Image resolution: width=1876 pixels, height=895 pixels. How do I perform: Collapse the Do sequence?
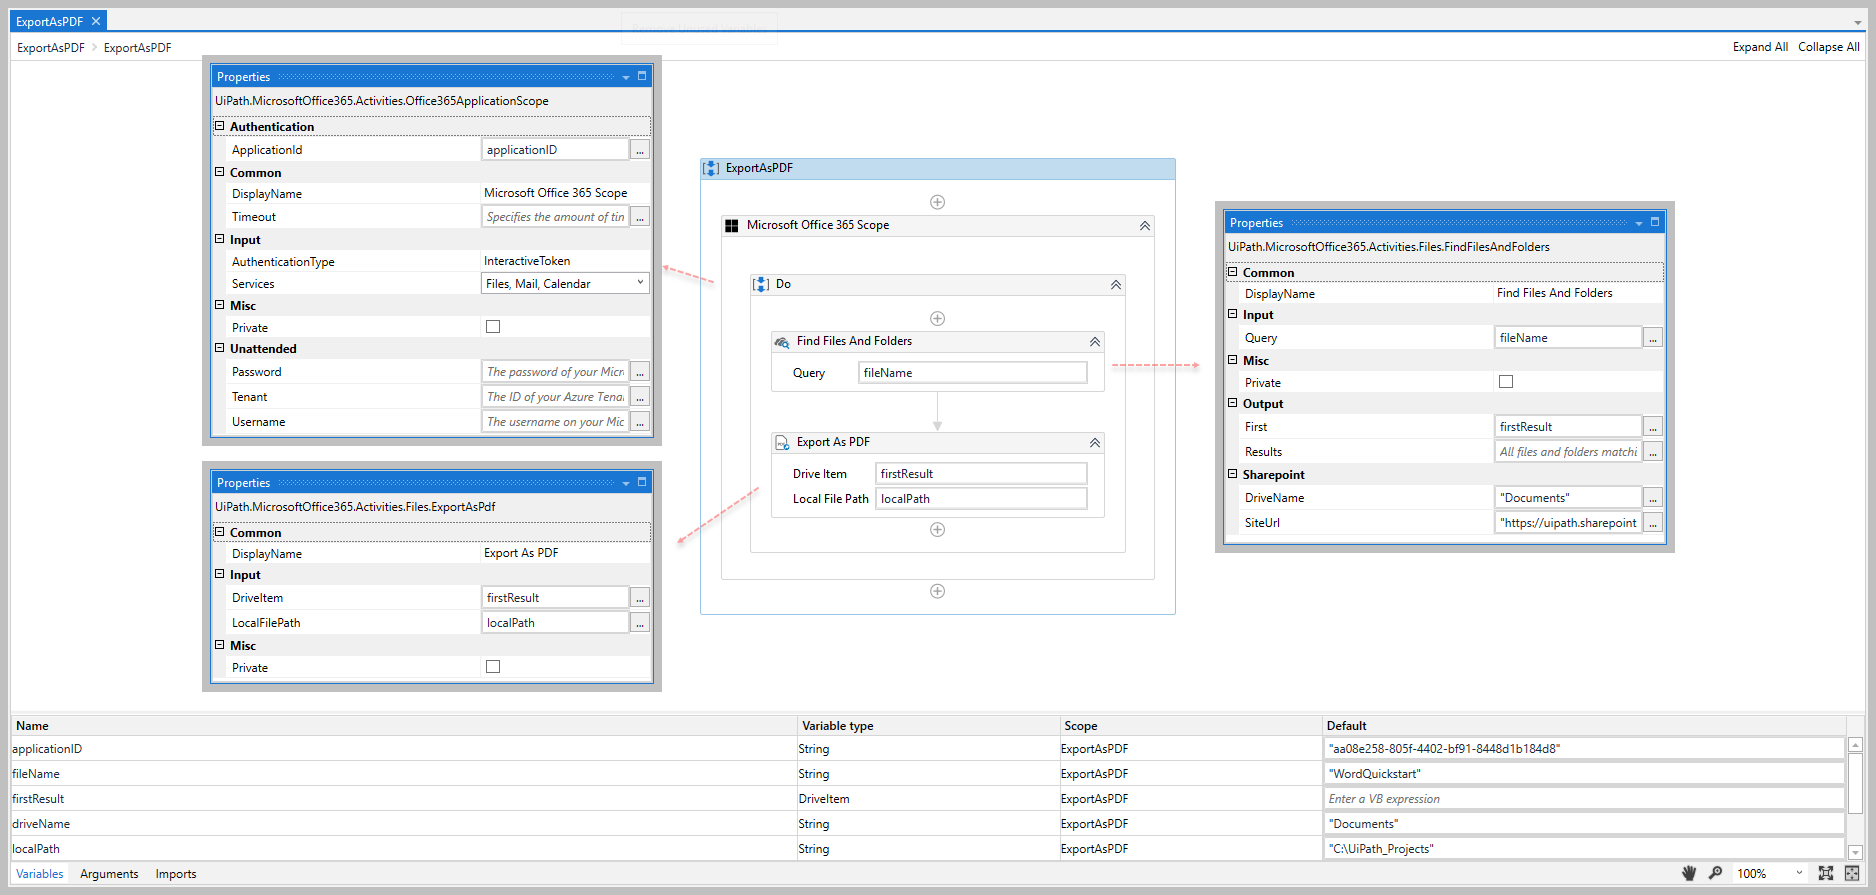(x=1116, y=285)
